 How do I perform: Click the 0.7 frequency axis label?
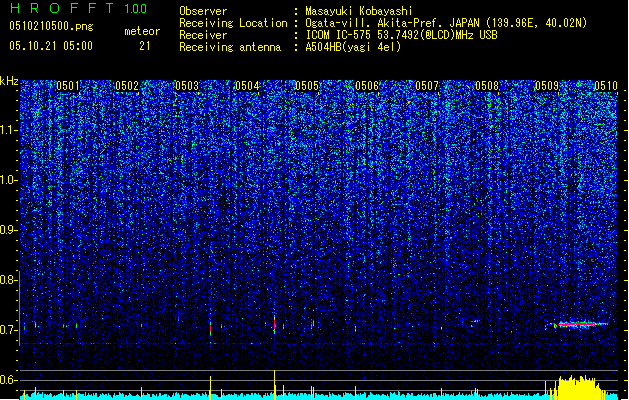pyautogui.click(x=9, y=330)
